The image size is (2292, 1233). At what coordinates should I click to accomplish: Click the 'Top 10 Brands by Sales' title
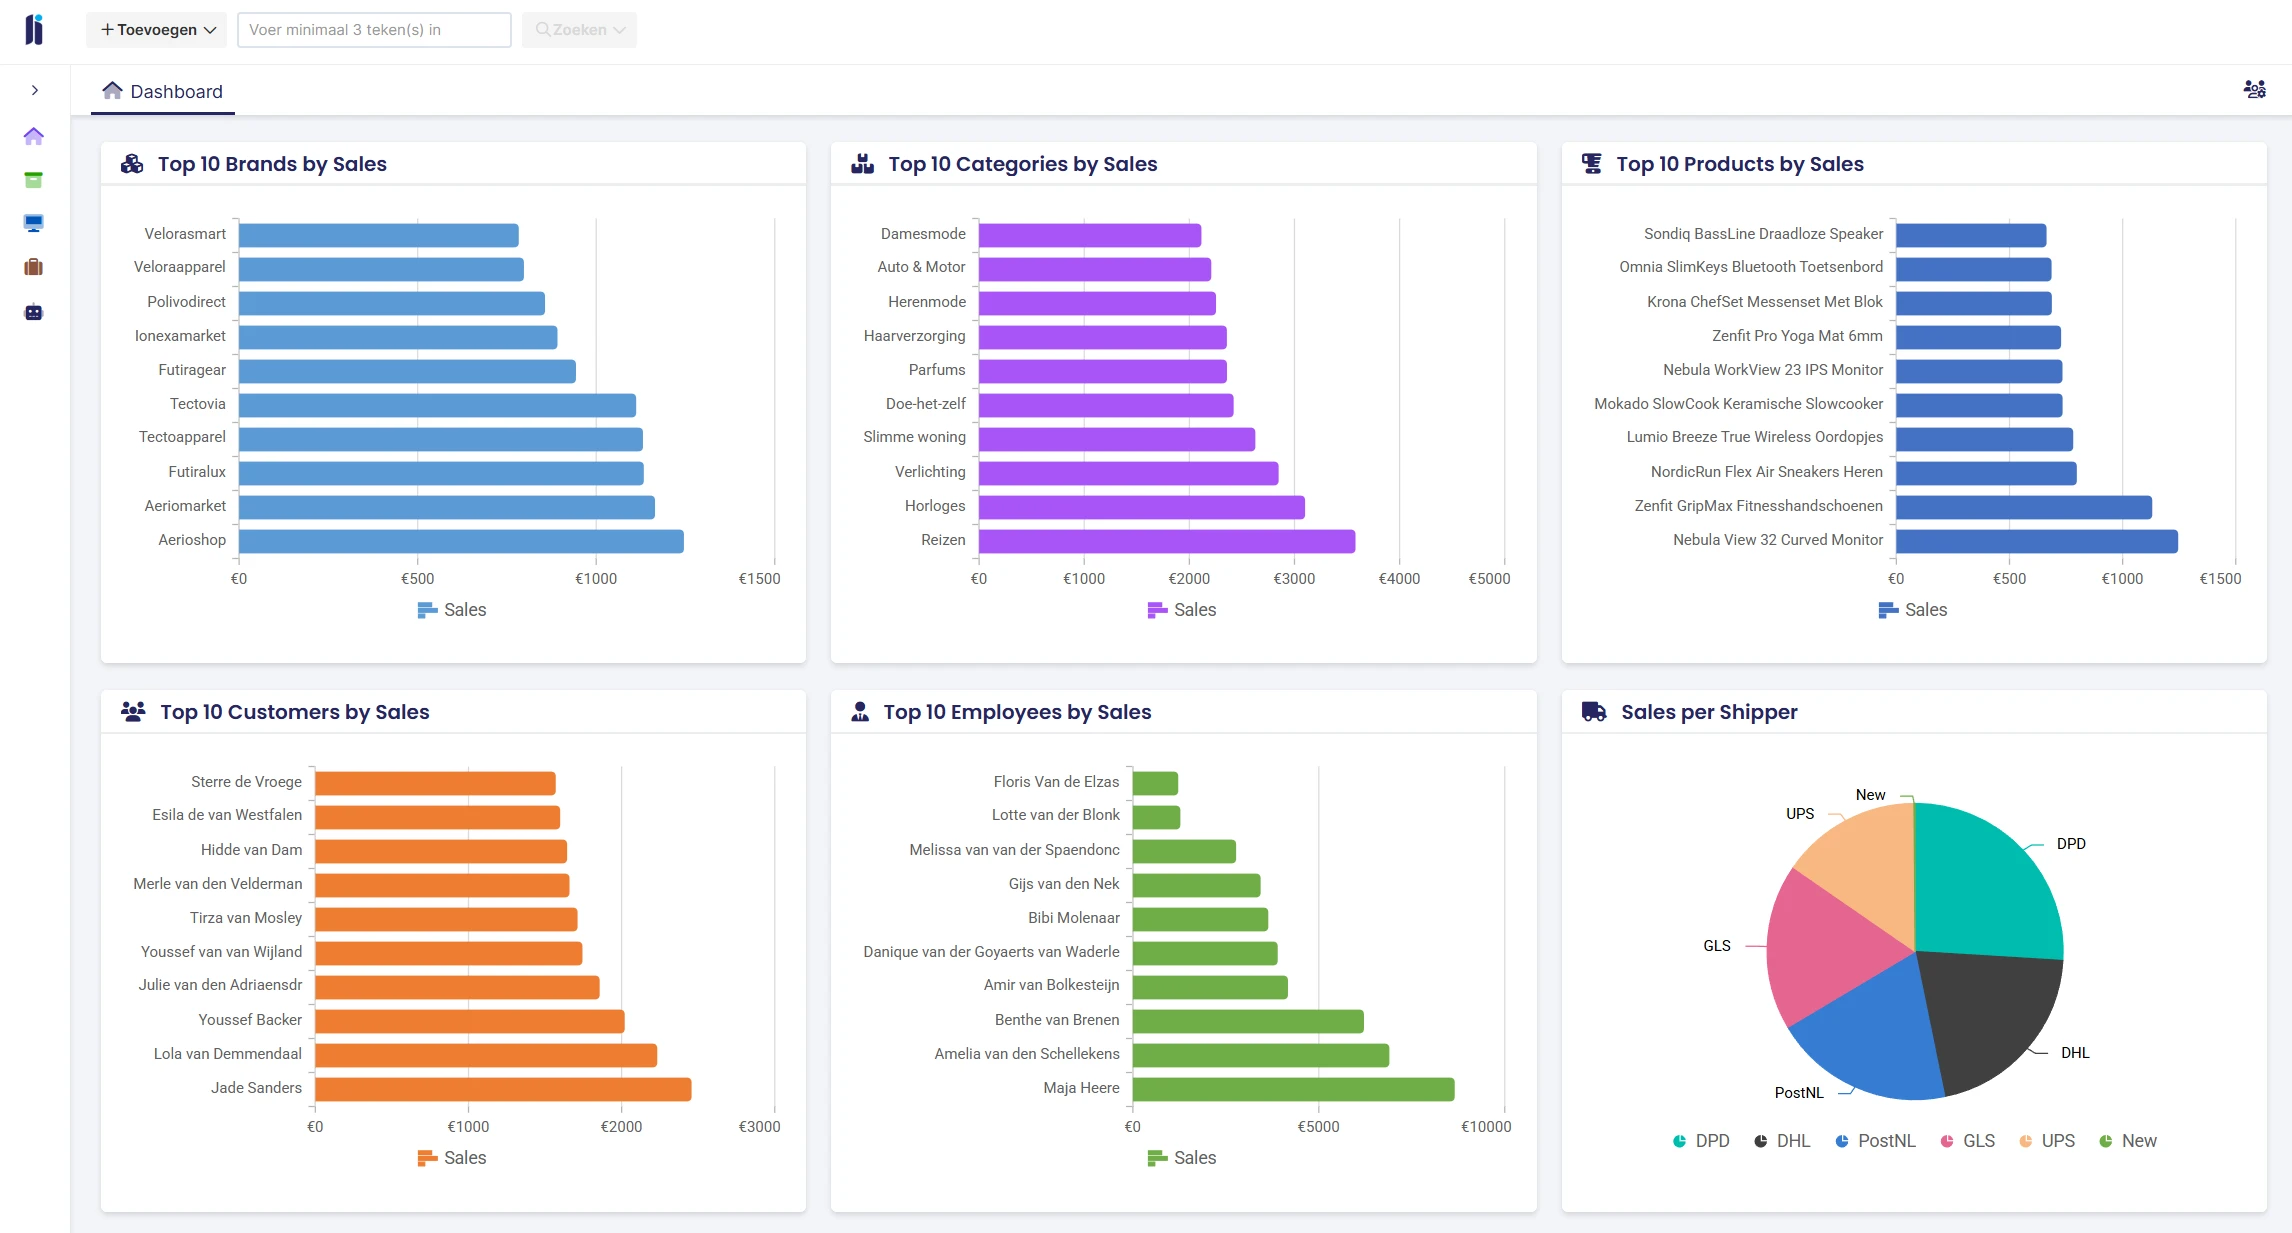coord(272,164)
